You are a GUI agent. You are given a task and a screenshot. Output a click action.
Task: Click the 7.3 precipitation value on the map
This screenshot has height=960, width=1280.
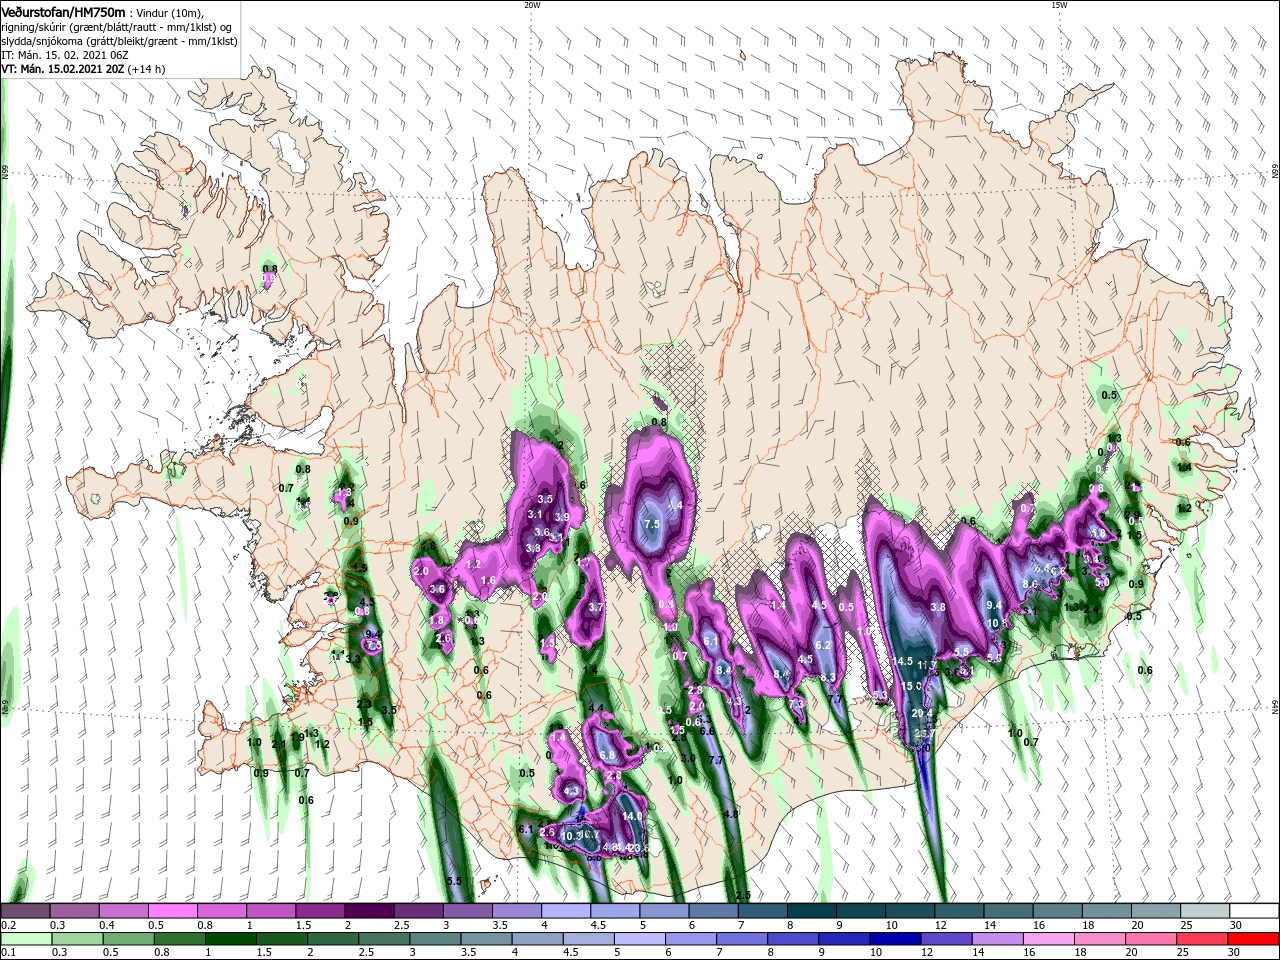[x=797, y=704]
